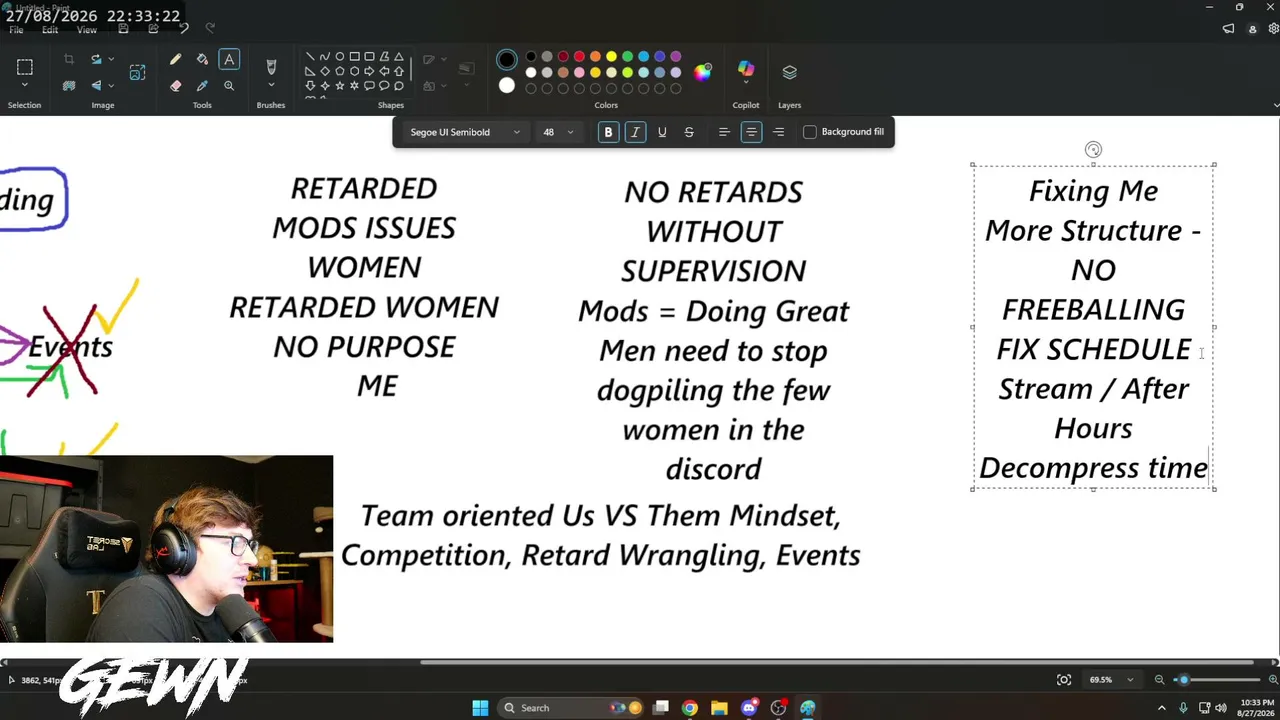This screenshot has width=1280, height=720.
Task: Open the View menu
Action: pos(87,30)
